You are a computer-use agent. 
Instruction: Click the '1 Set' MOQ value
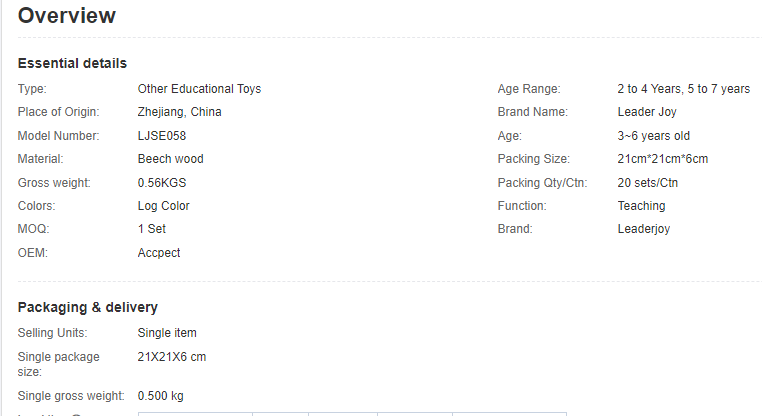[x=153, y=229]
